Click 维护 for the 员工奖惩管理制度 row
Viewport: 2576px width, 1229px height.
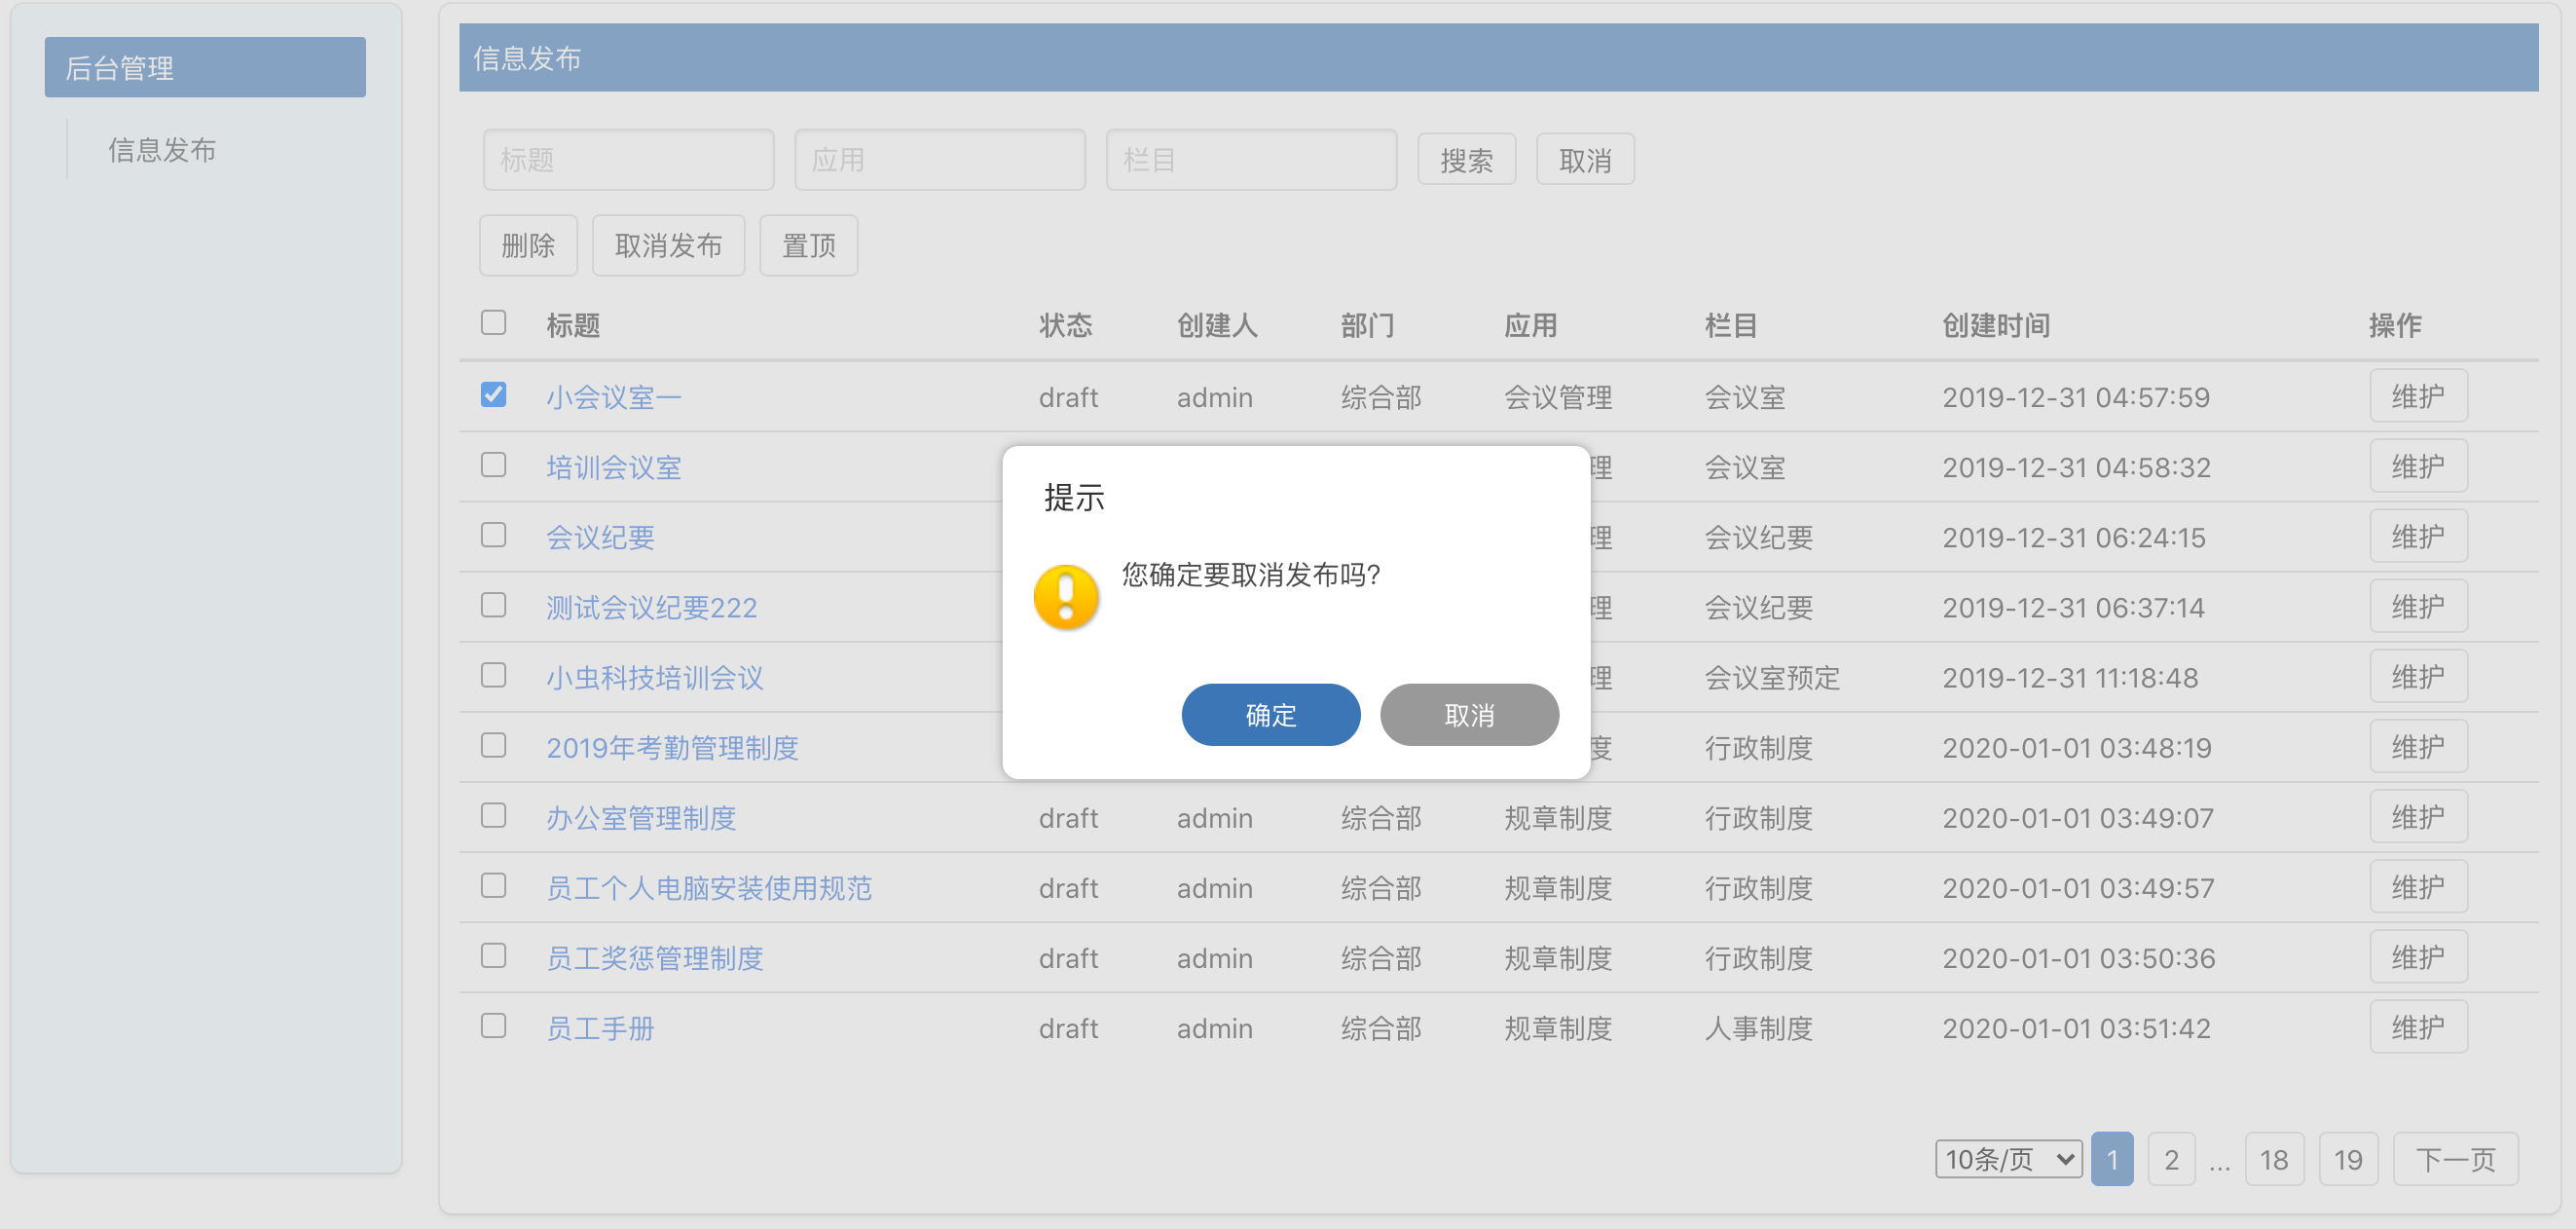[2417, 956]
